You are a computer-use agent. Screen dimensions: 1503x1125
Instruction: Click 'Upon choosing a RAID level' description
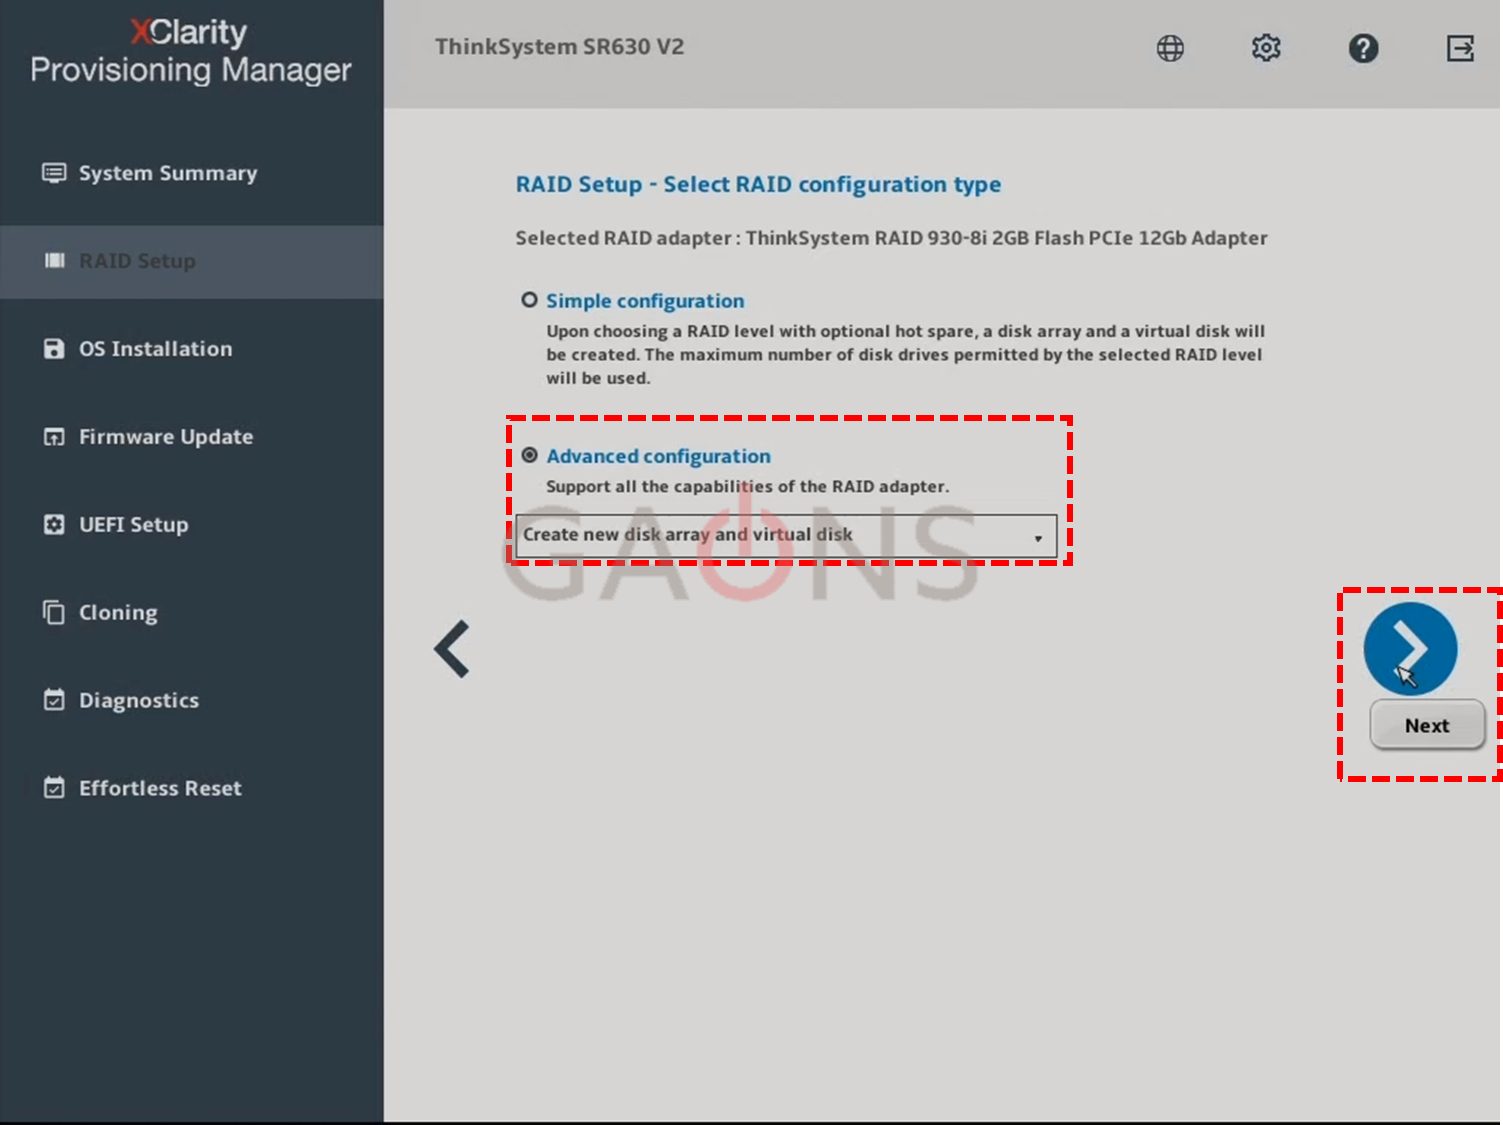(905, 355)
